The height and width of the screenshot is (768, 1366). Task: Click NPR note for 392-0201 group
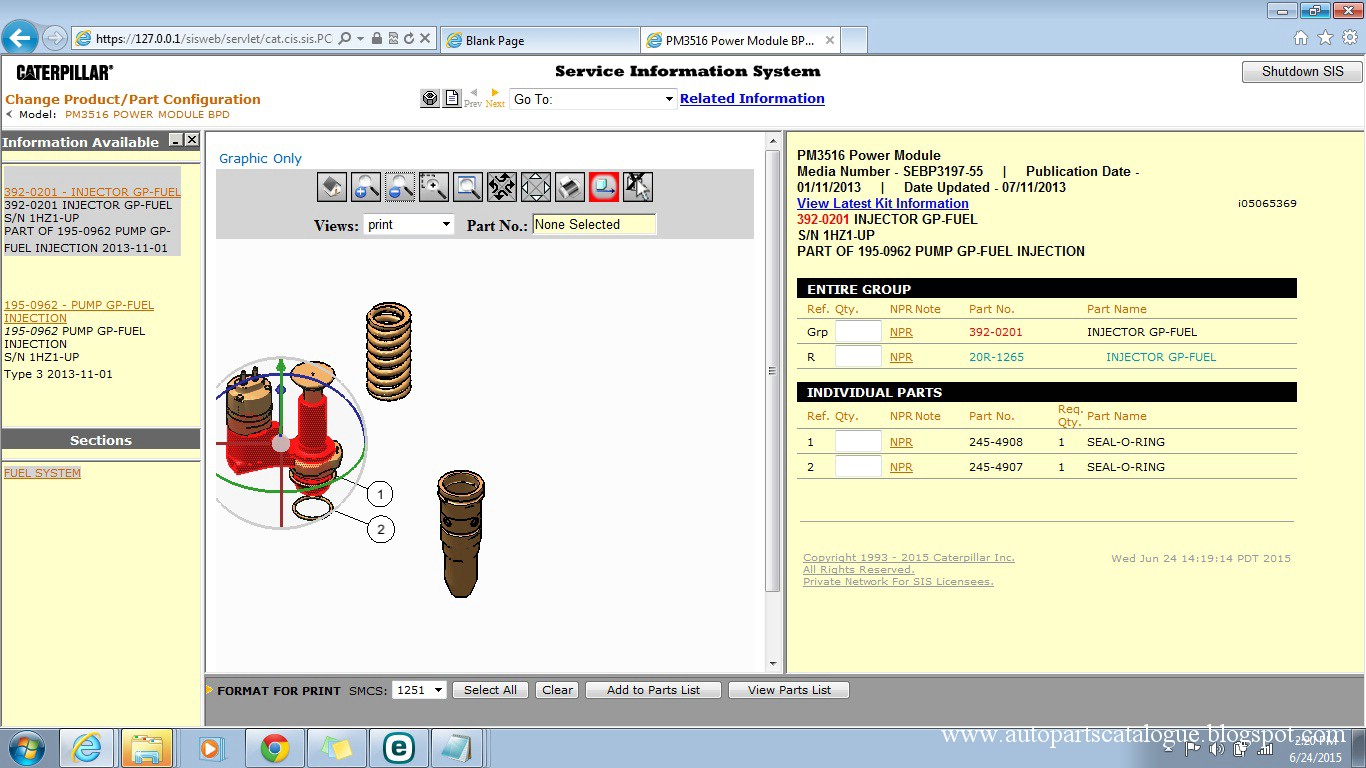901,332
